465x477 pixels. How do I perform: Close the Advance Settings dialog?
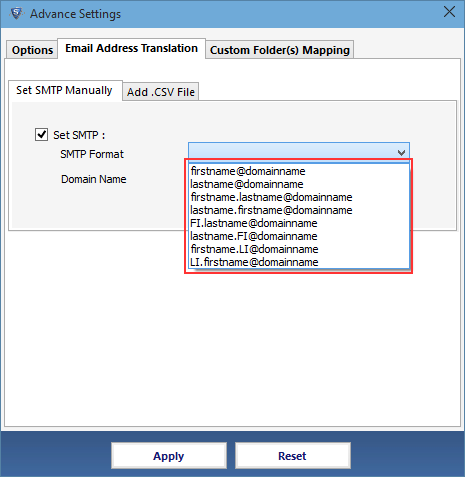(x=449, y=12)
